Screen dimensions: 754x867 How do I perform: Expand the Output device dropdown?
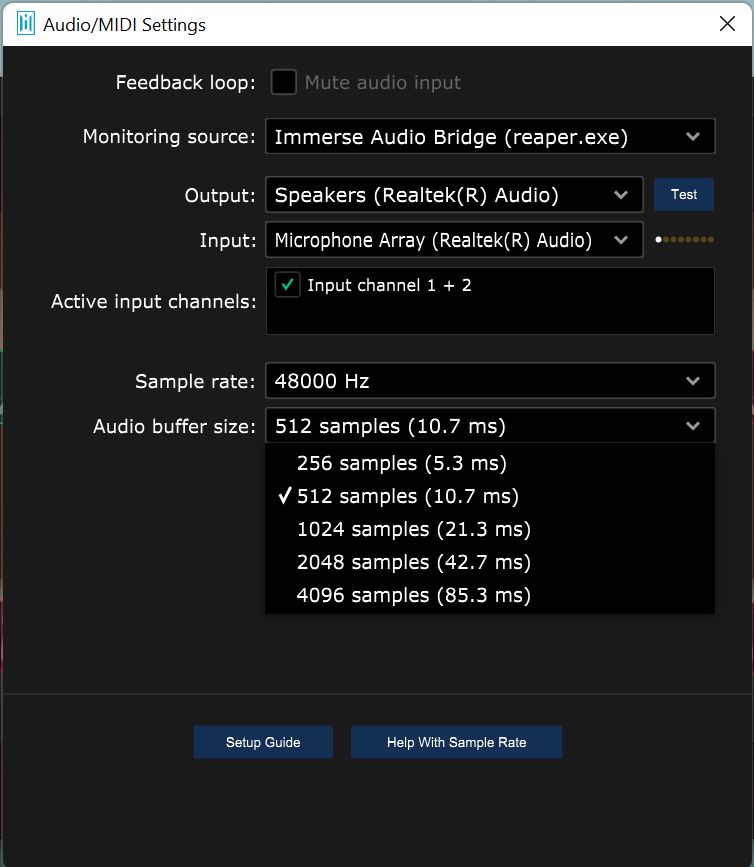coord(454,195)
